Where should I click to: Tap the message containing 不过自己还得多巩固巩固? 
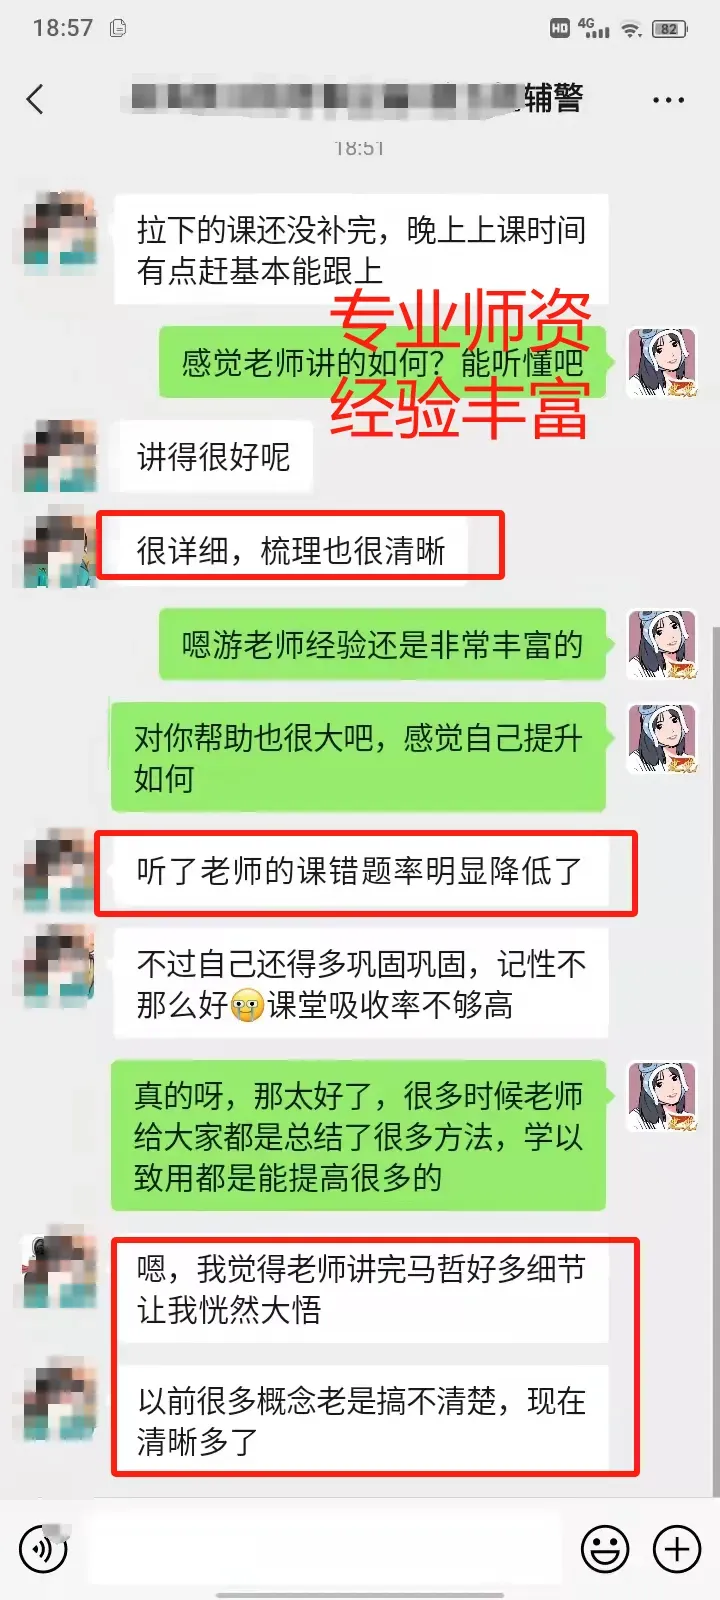pyautogui.click(x=361, y=984)
